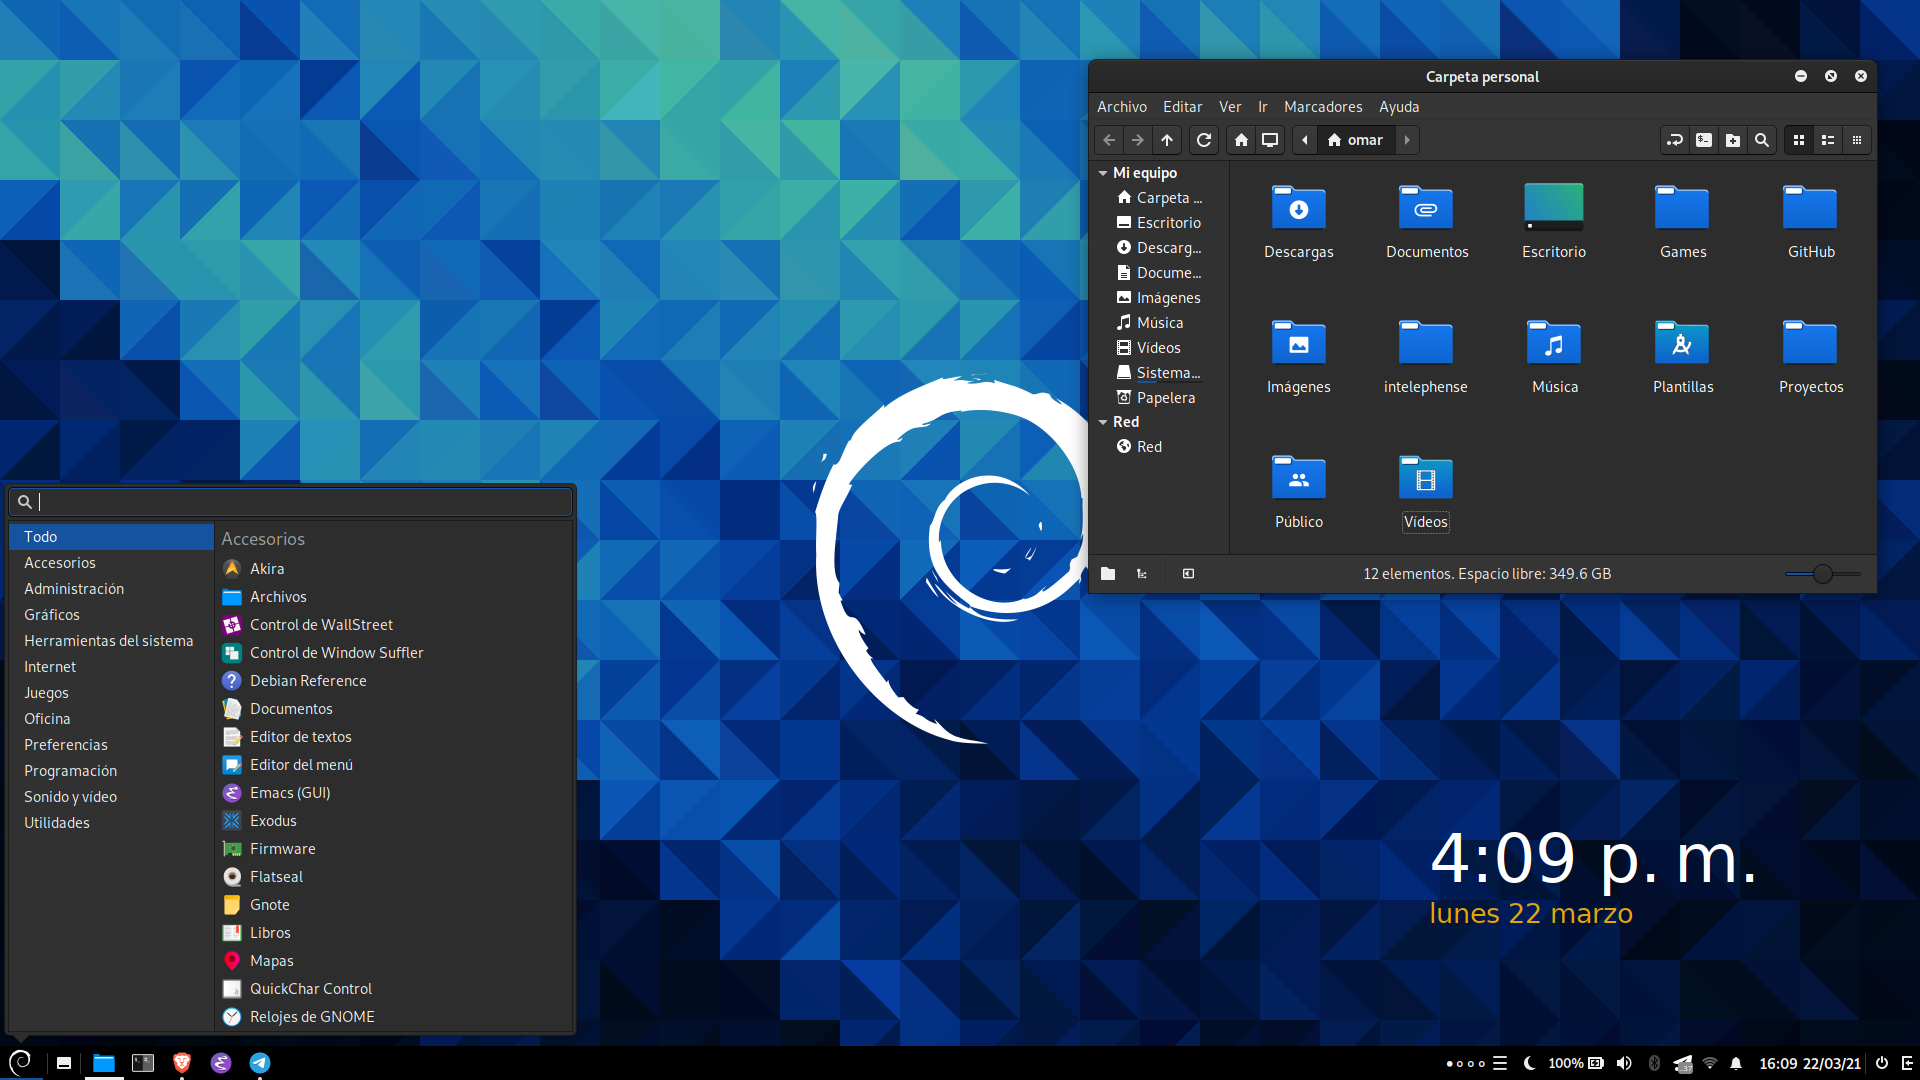Viewport: 1920px width, 1080px height.
Task: Open the Ver menu
Action: click(x=1230, y=107)
